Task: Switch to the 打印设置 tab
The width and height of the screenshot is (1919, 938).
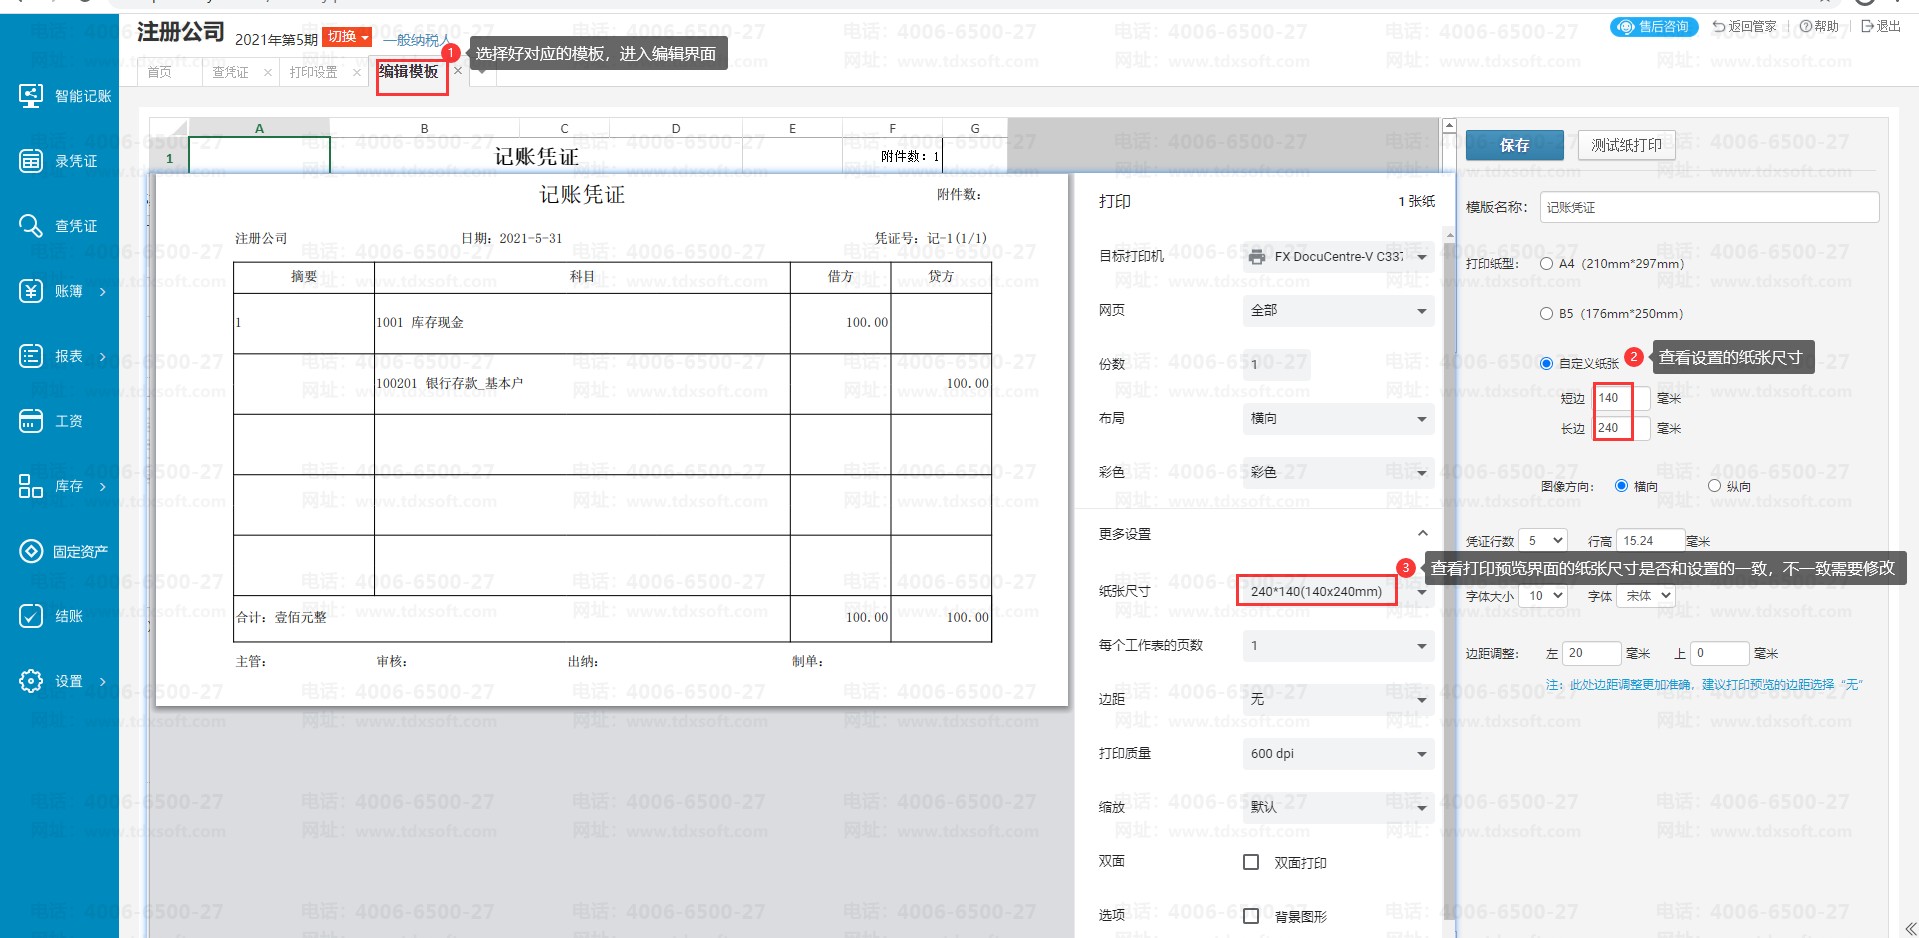Action: pyautogui.click(x=313, y=72)
